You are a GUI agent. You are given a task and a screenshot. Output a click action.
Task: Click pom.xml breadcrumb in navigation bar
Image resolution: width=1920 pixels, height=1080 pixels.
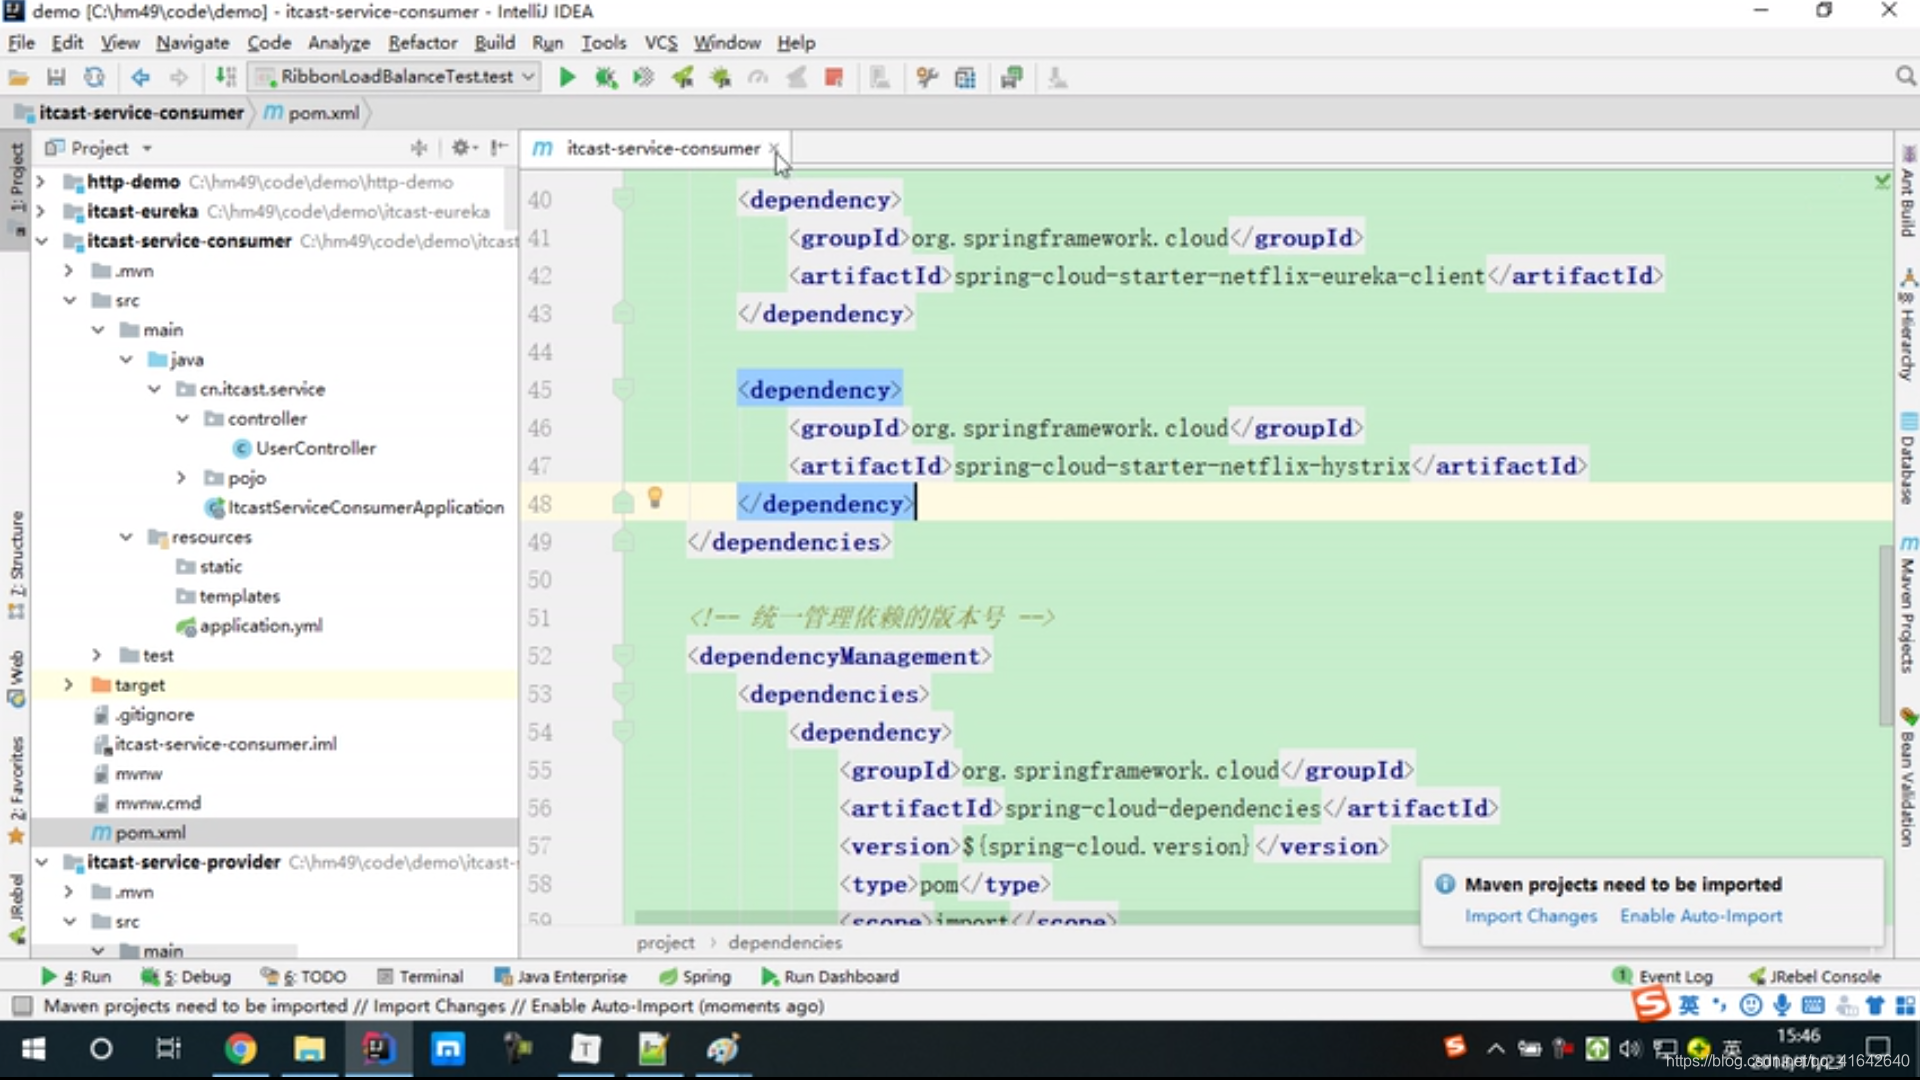[x=312, y=113]
